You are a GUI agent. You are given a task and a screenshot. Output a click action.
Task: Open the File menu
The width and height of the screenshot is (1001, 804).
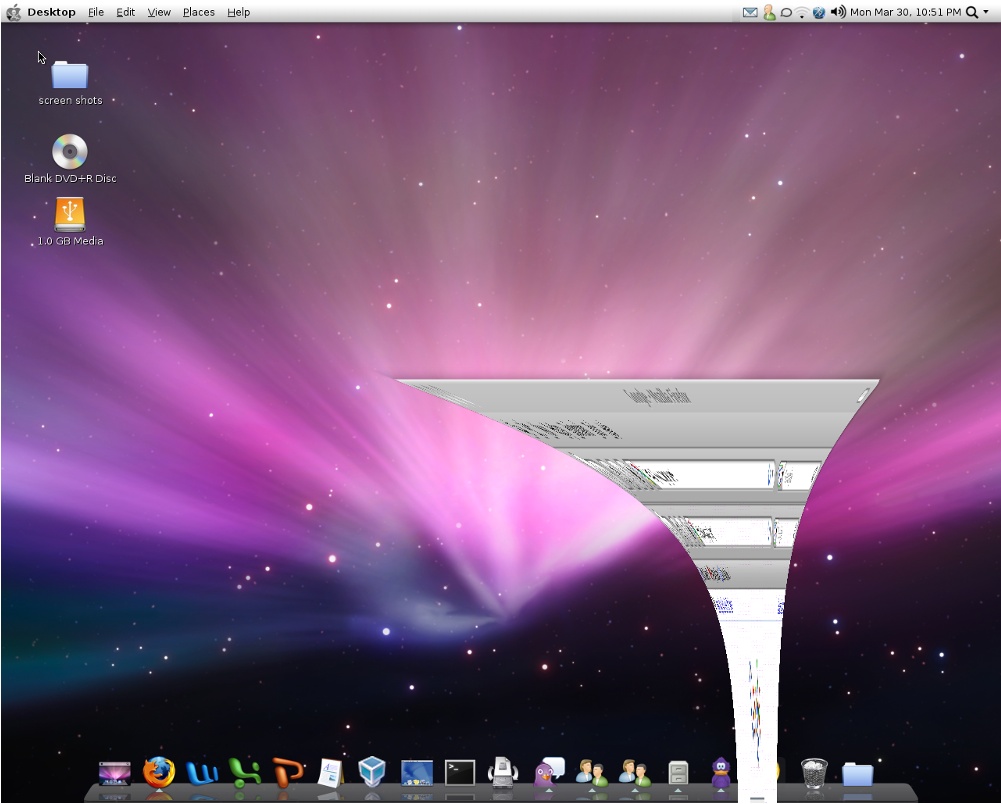click(95, 12)
